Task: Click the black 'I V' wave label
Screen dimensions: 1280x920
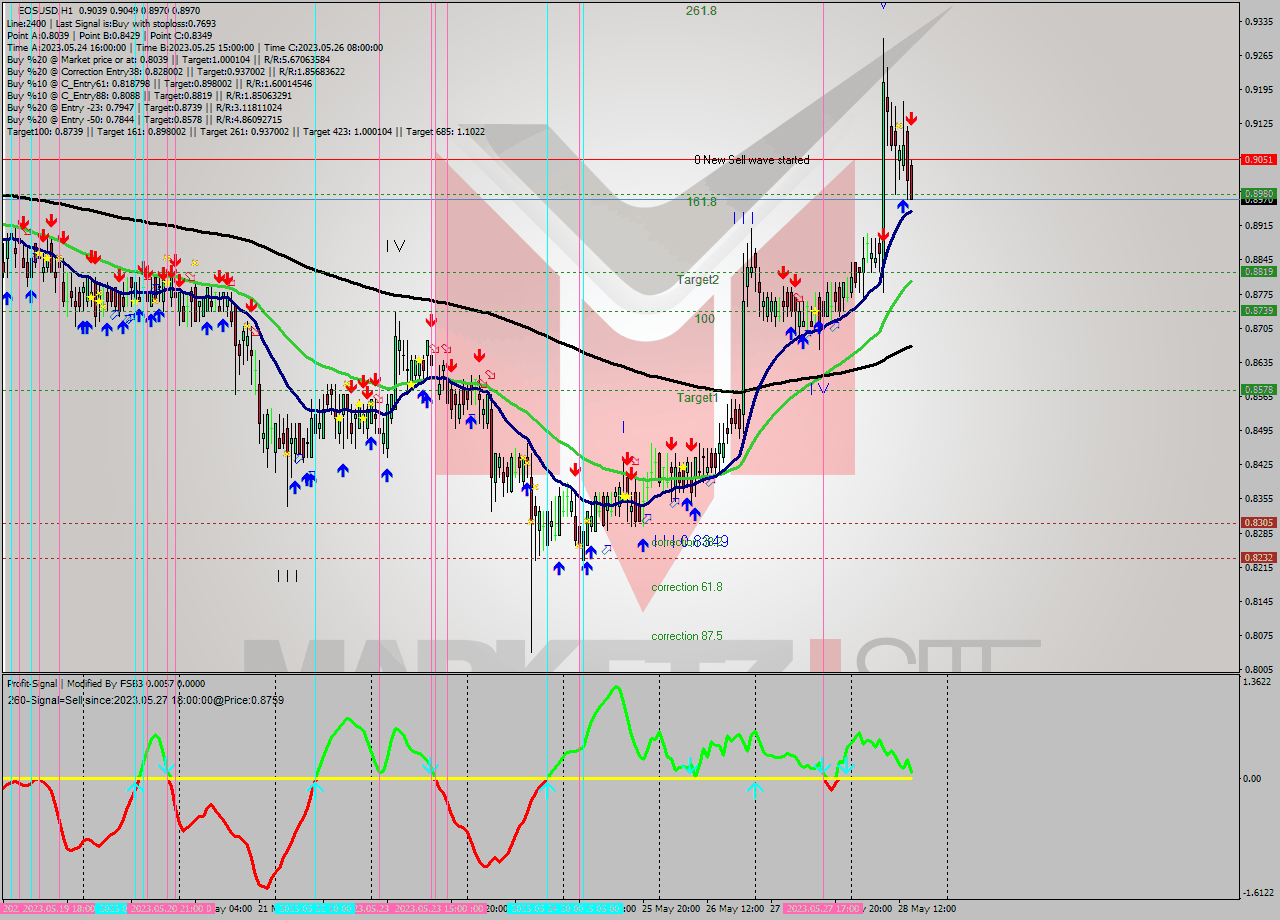Action: click(x=395, y=245)
